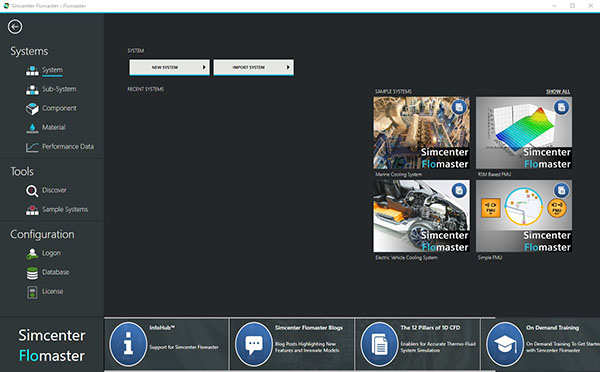Image resolution: width=600 pixels, height=372 pixels.
Task: Click the Marine Cooling System caption
Action: coord(398,174)
